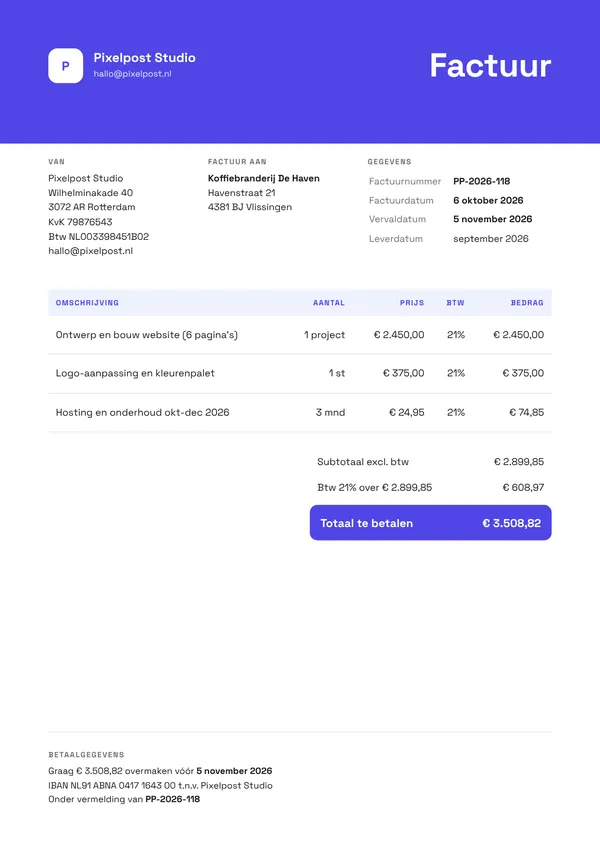Select the Havenstraat 21 line

(242, 193)
